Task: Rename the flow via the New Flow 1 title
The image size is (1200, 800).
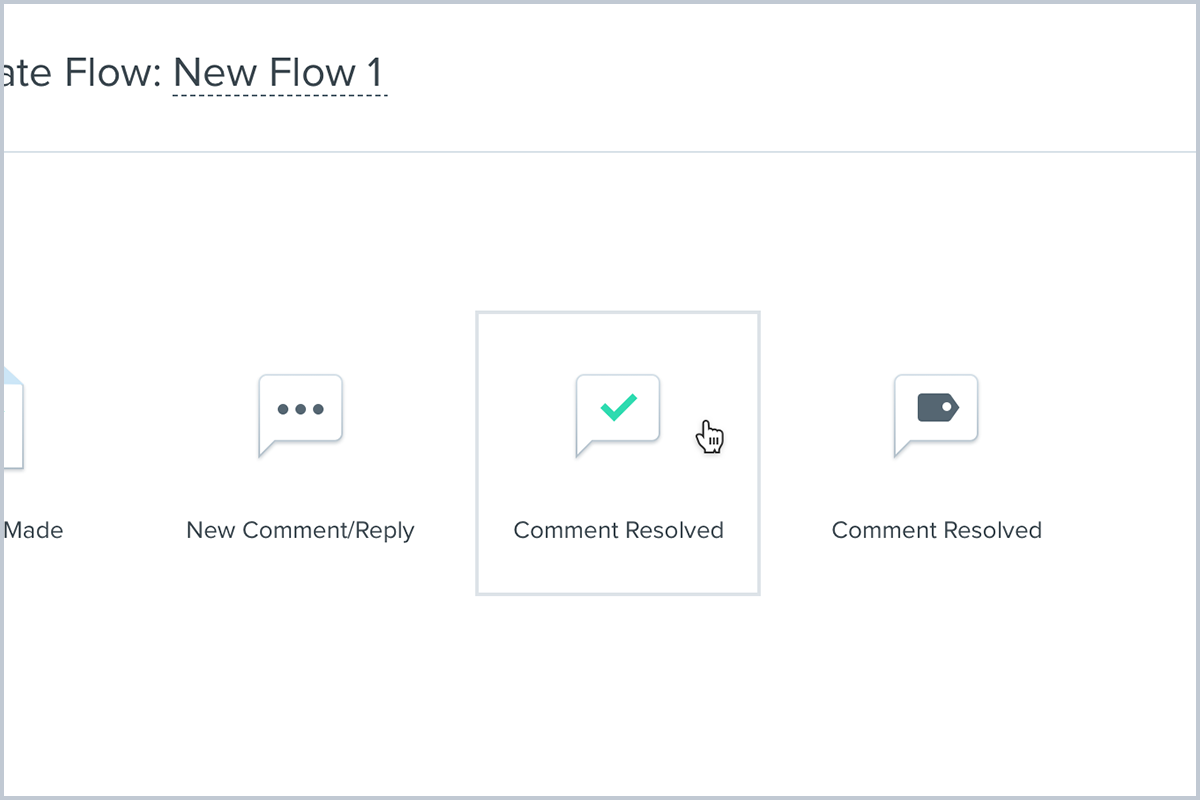Action: (x=280, y=74)
